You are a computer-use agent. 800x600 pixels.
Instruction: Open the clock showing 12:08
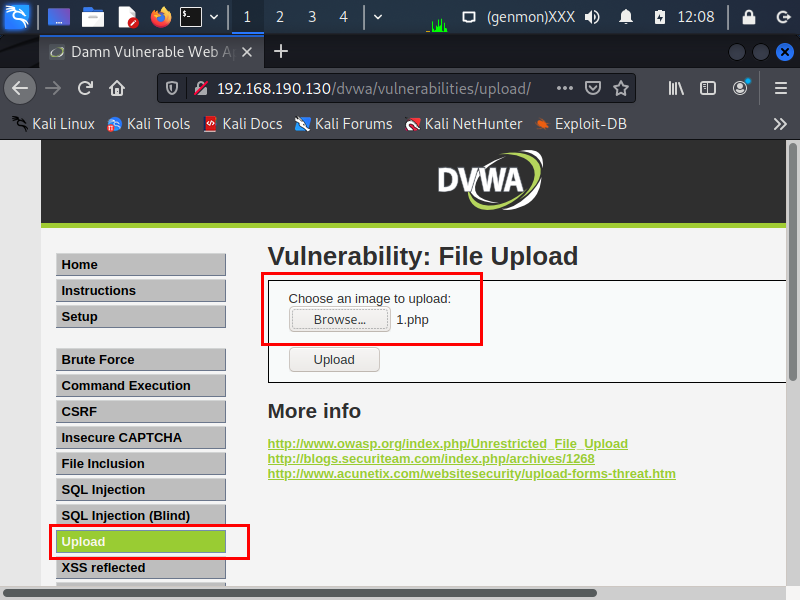696,17
